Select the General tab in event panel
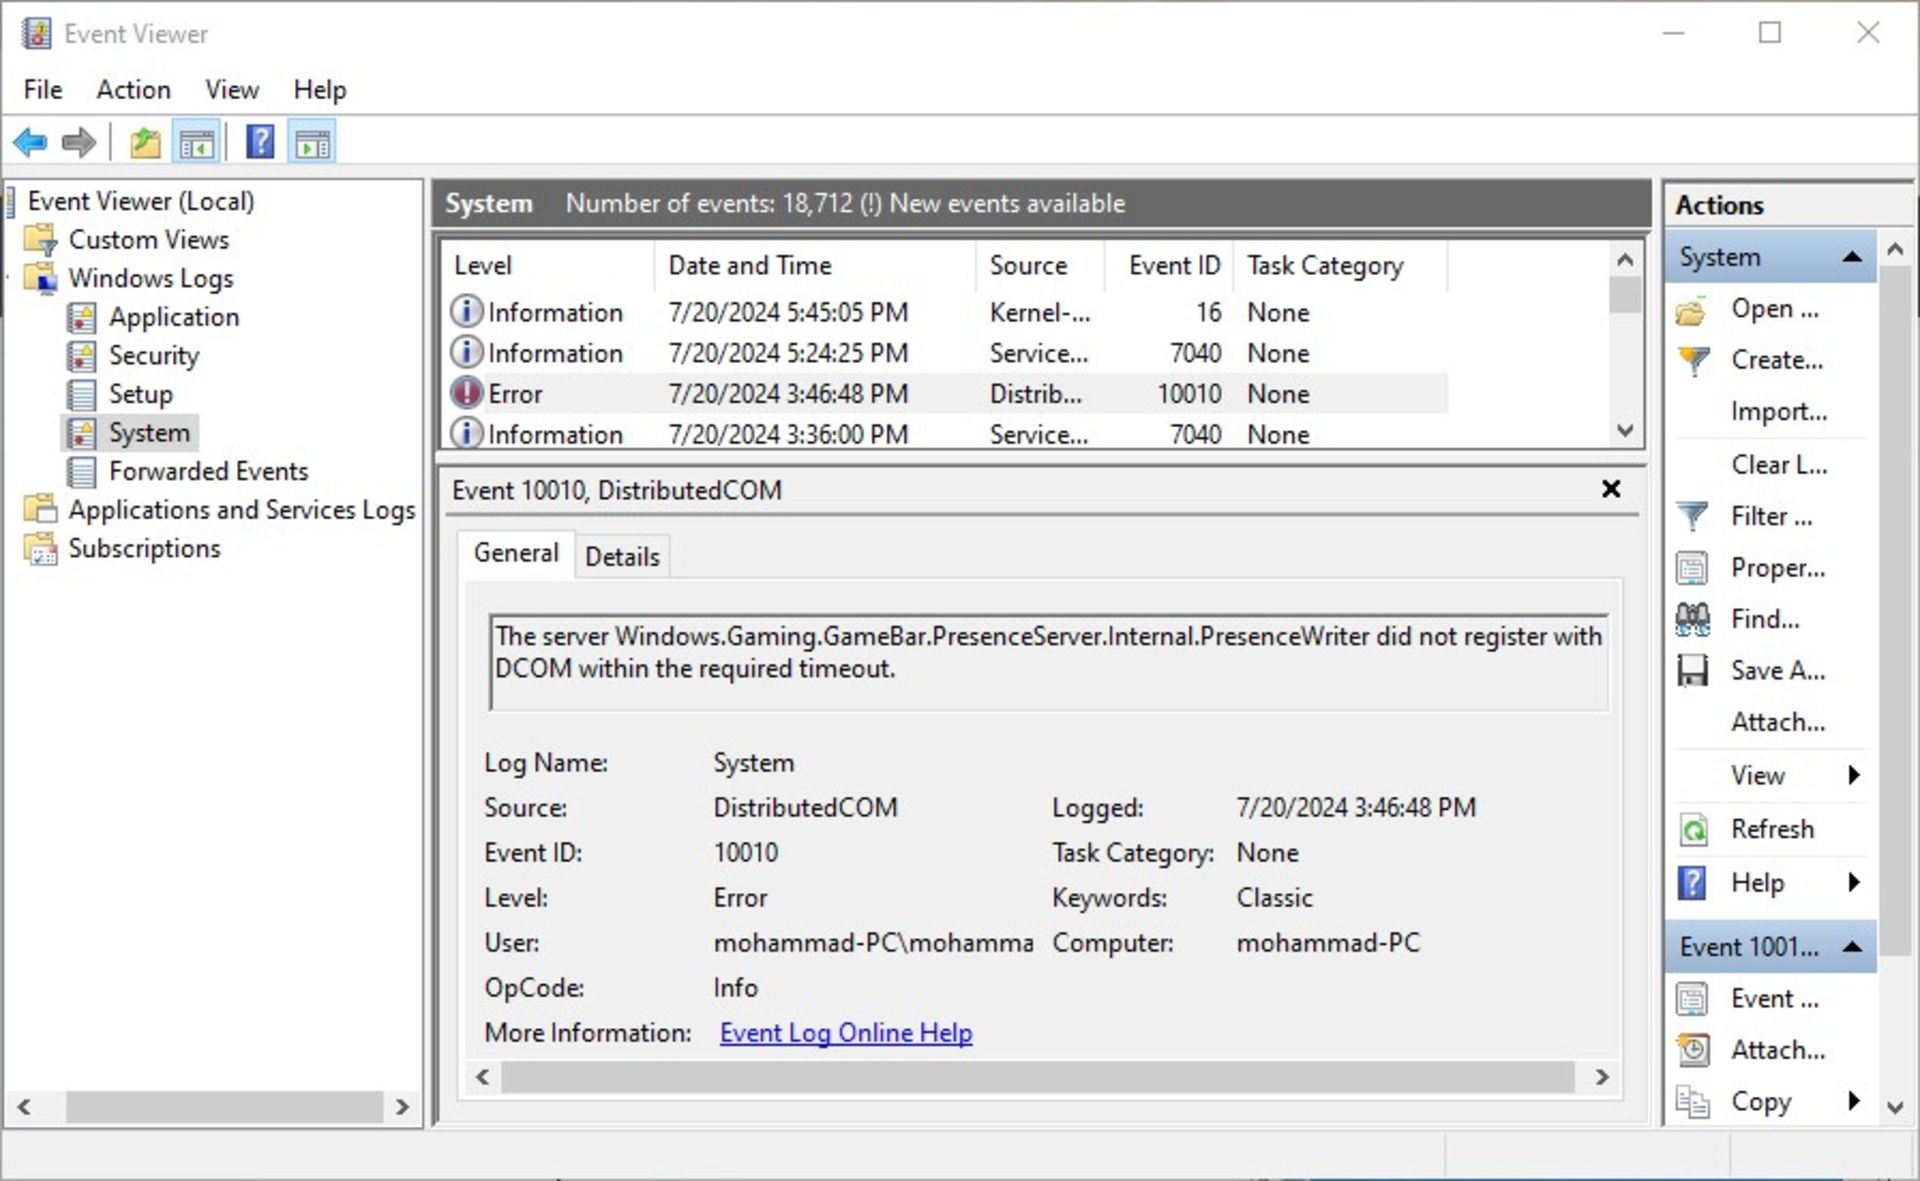The height and width of the screenshot is (1181, 1920). coord(517,556)
